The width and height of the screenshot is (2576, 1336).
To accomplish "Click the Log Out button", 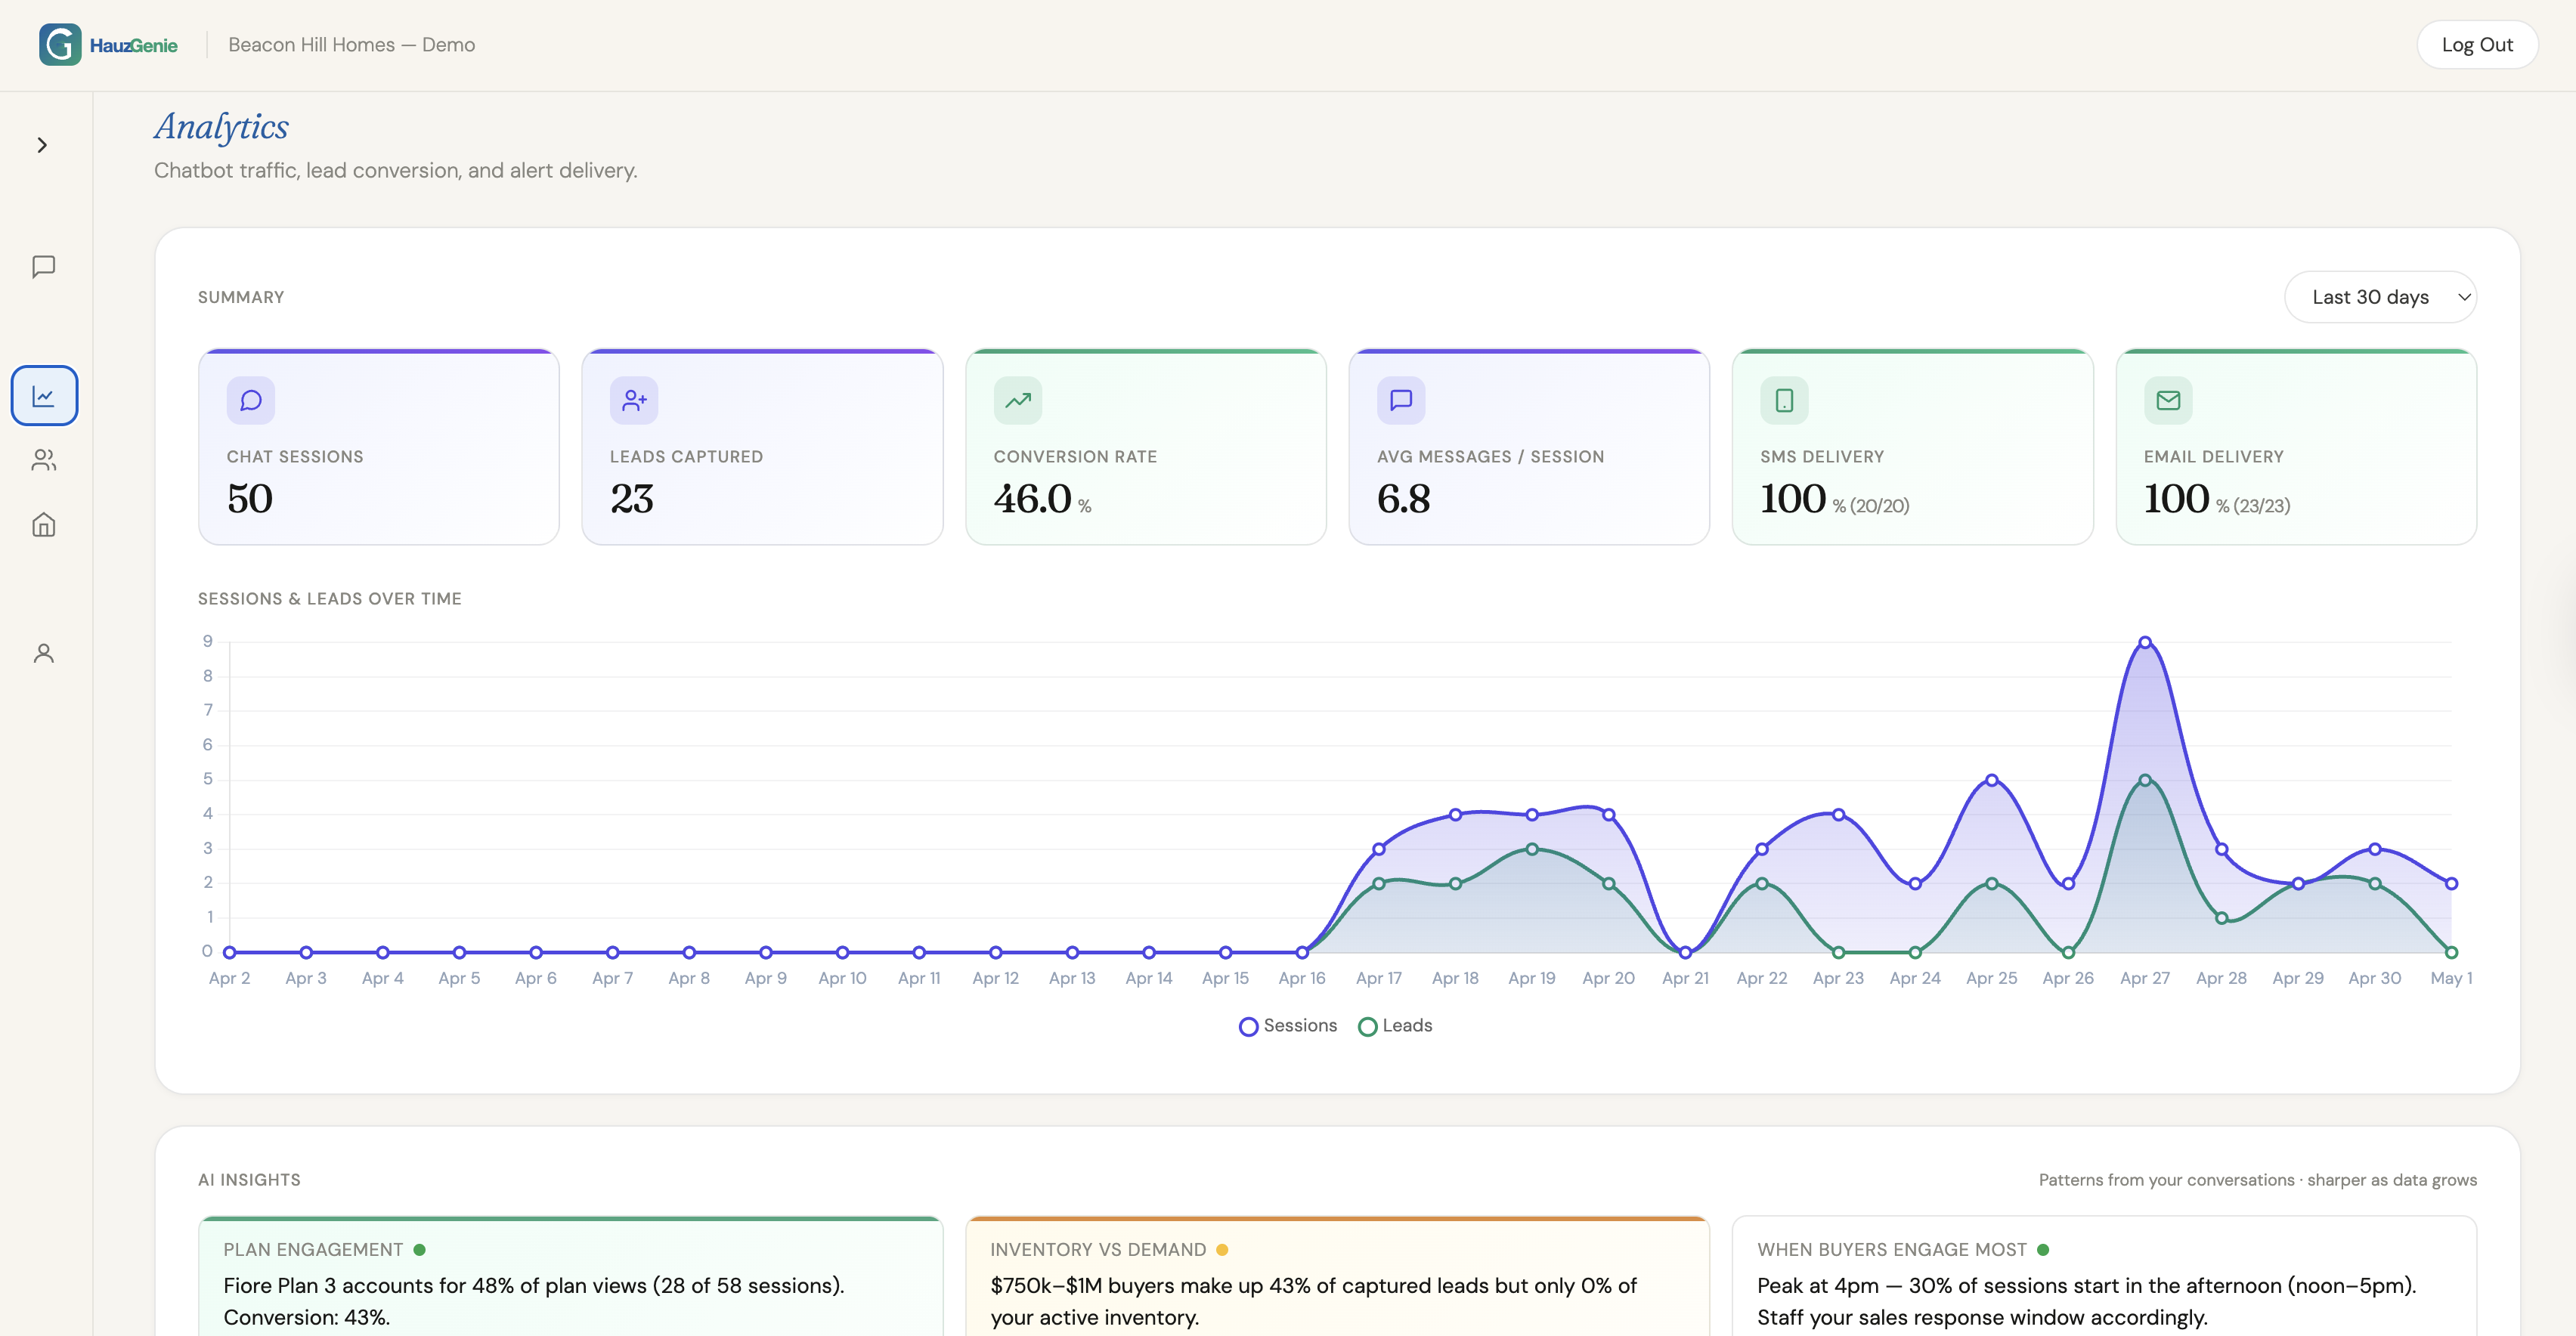I will click(2476, 45).
